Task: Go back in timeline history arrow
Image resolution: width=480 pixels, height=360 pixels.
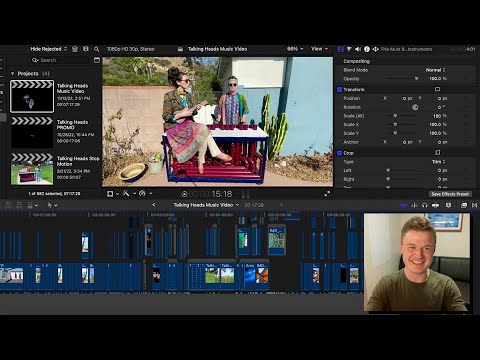Action: [154, 205]
